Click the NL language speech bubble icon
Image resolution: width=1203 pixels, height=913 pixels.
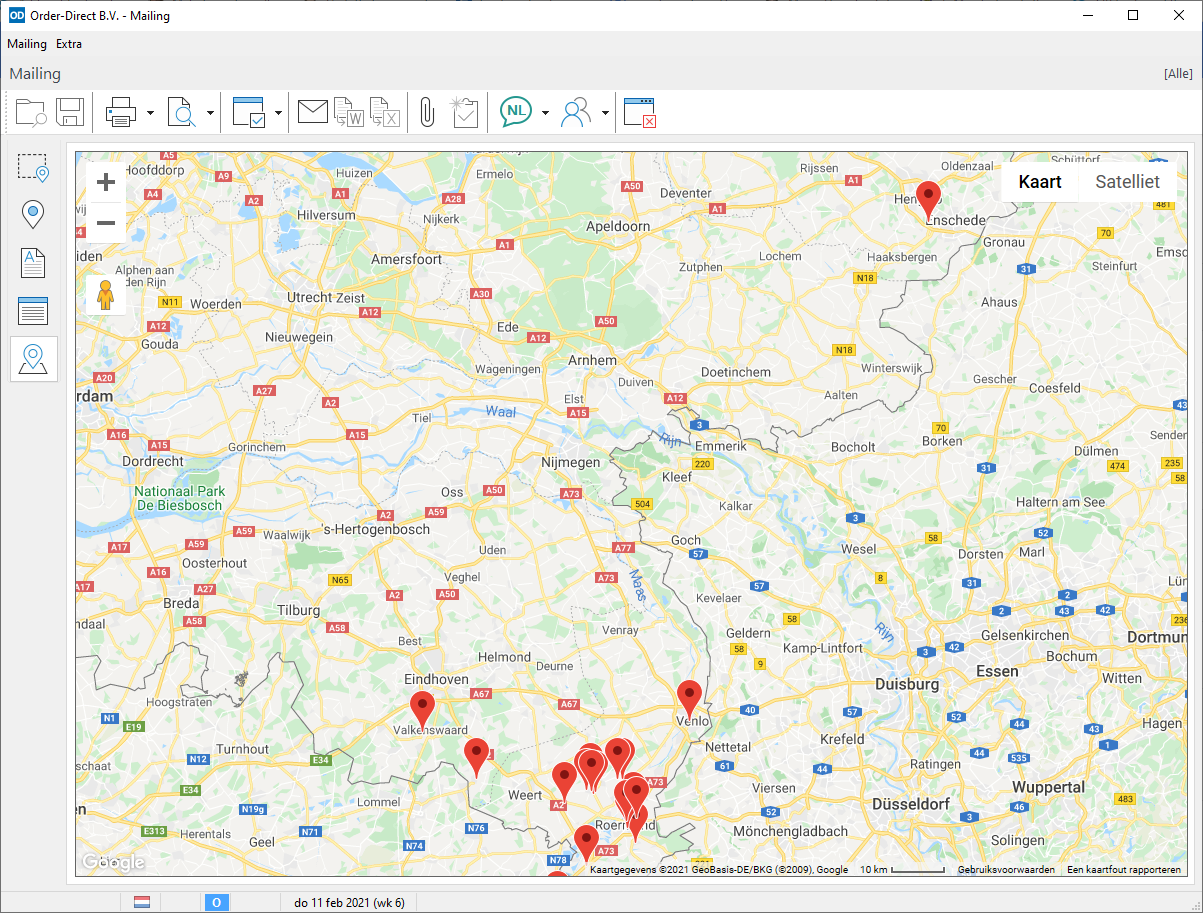click(516, 112)
